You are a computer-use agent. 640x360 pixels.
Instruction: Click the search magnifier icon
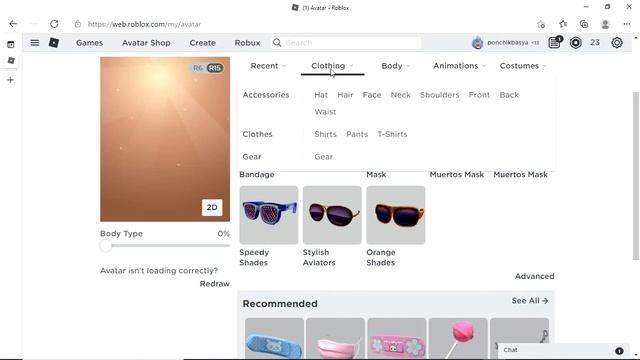click(x=277, y=42)
